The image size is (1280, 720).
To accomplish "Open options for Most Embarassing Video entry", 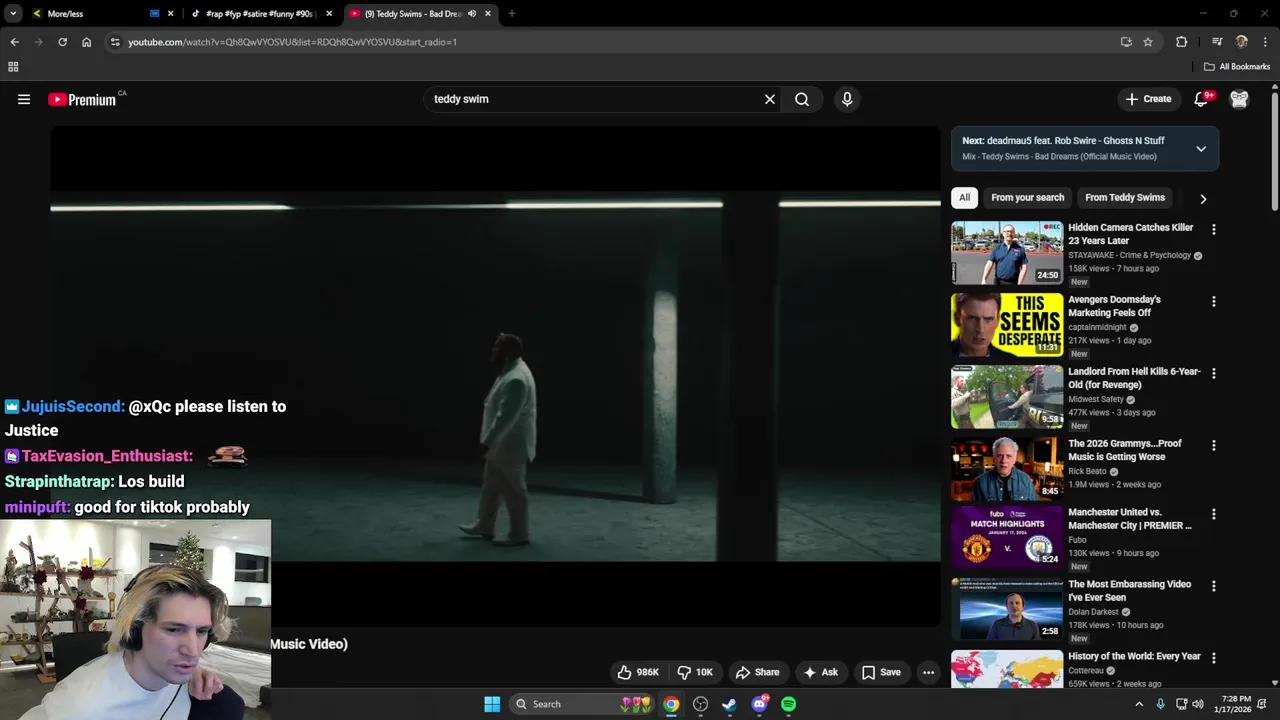I will pyautogui.click(x=1214, y=586).
